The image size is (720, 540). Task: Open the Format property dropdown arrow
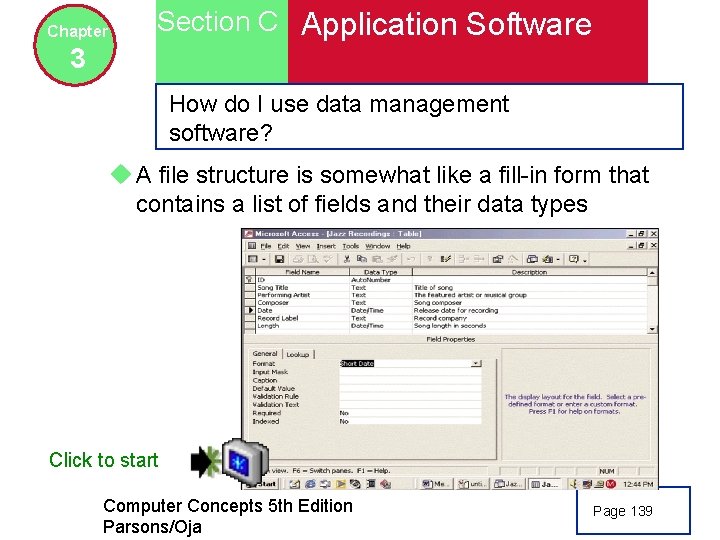(x=476, y=363)
